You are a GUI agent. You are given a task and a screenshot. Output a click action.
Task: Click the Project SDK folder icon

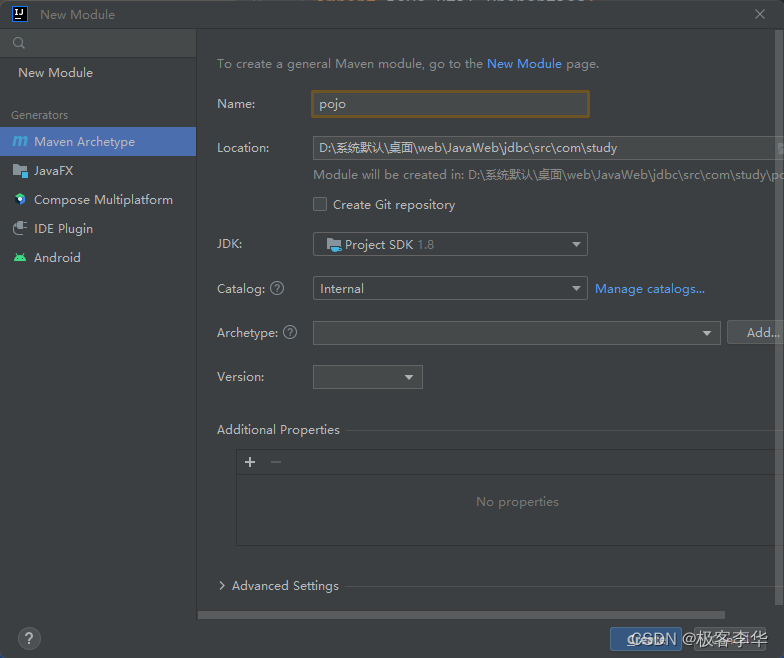point(334,244)
